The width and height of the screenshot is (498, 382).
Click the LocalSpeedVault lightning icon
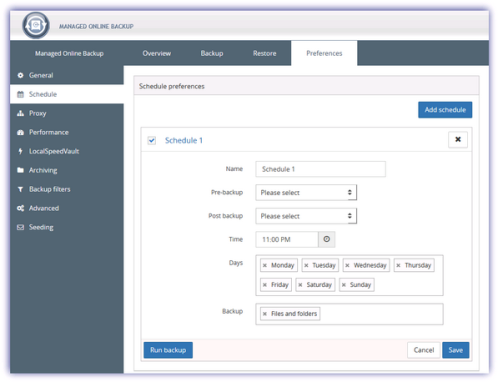[x=20, y=151]
